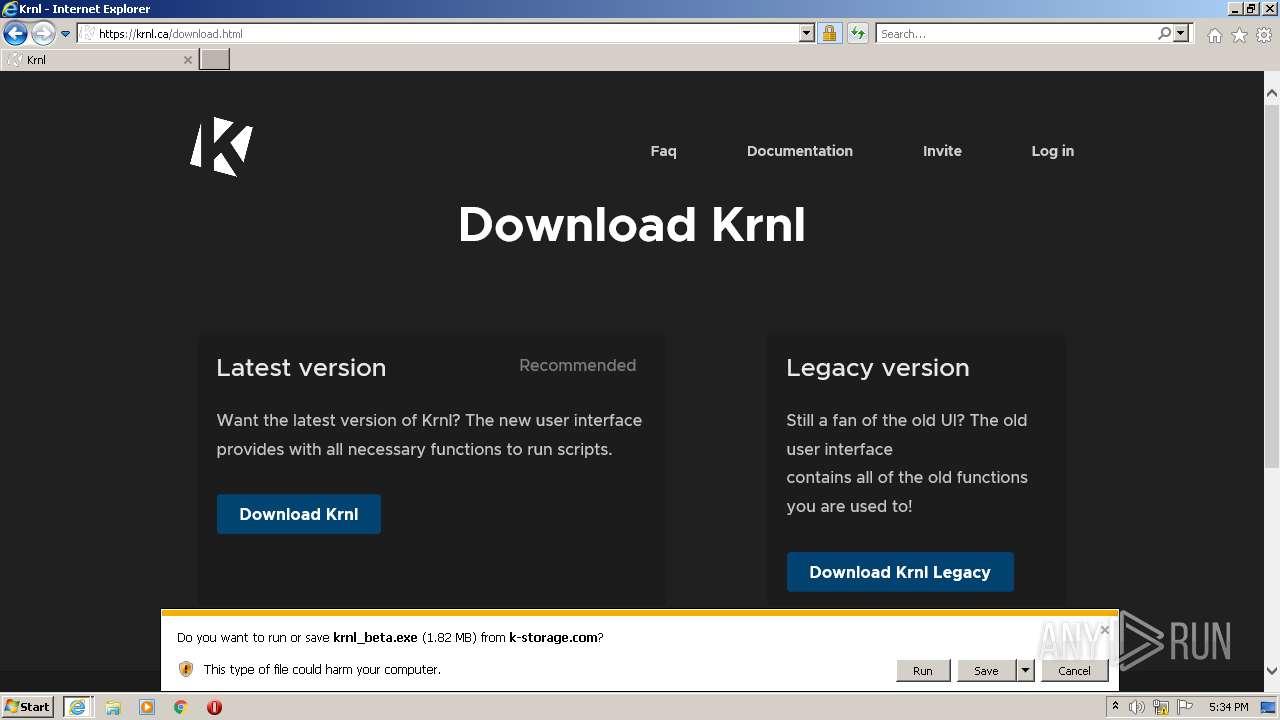Click Save in the download bar
Screen dimensions: 1280x720
[x=986, y=671]
